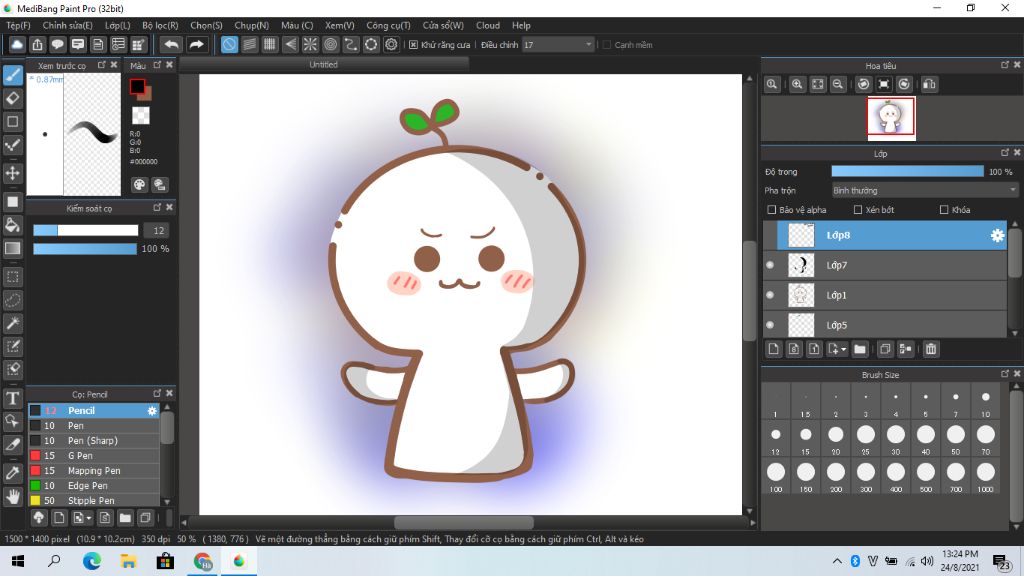This screenshot has width=1024, height=576.
Task: Click the Undo arrow in toolbar
Action: 171,44
